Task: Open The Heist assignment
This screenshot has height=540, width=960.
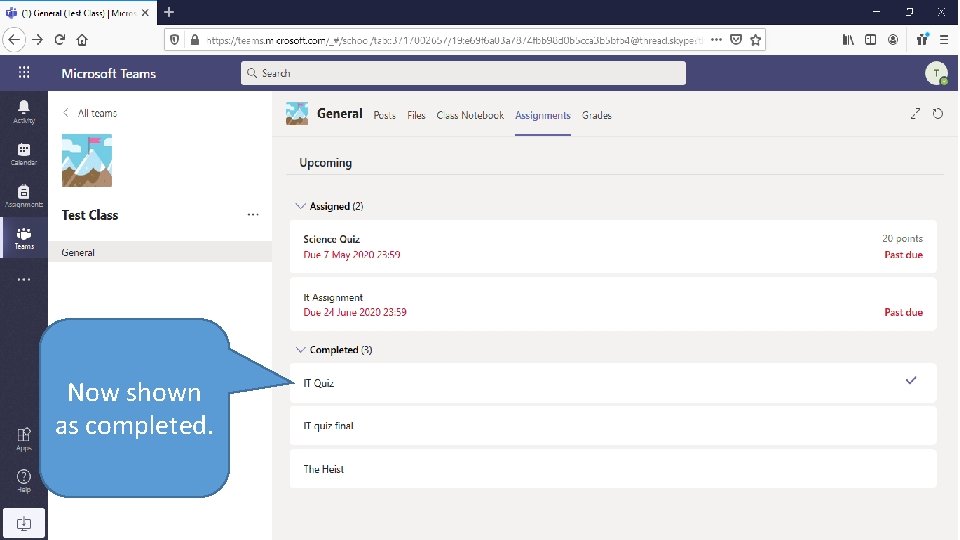Action: click(x=613, y=469)
